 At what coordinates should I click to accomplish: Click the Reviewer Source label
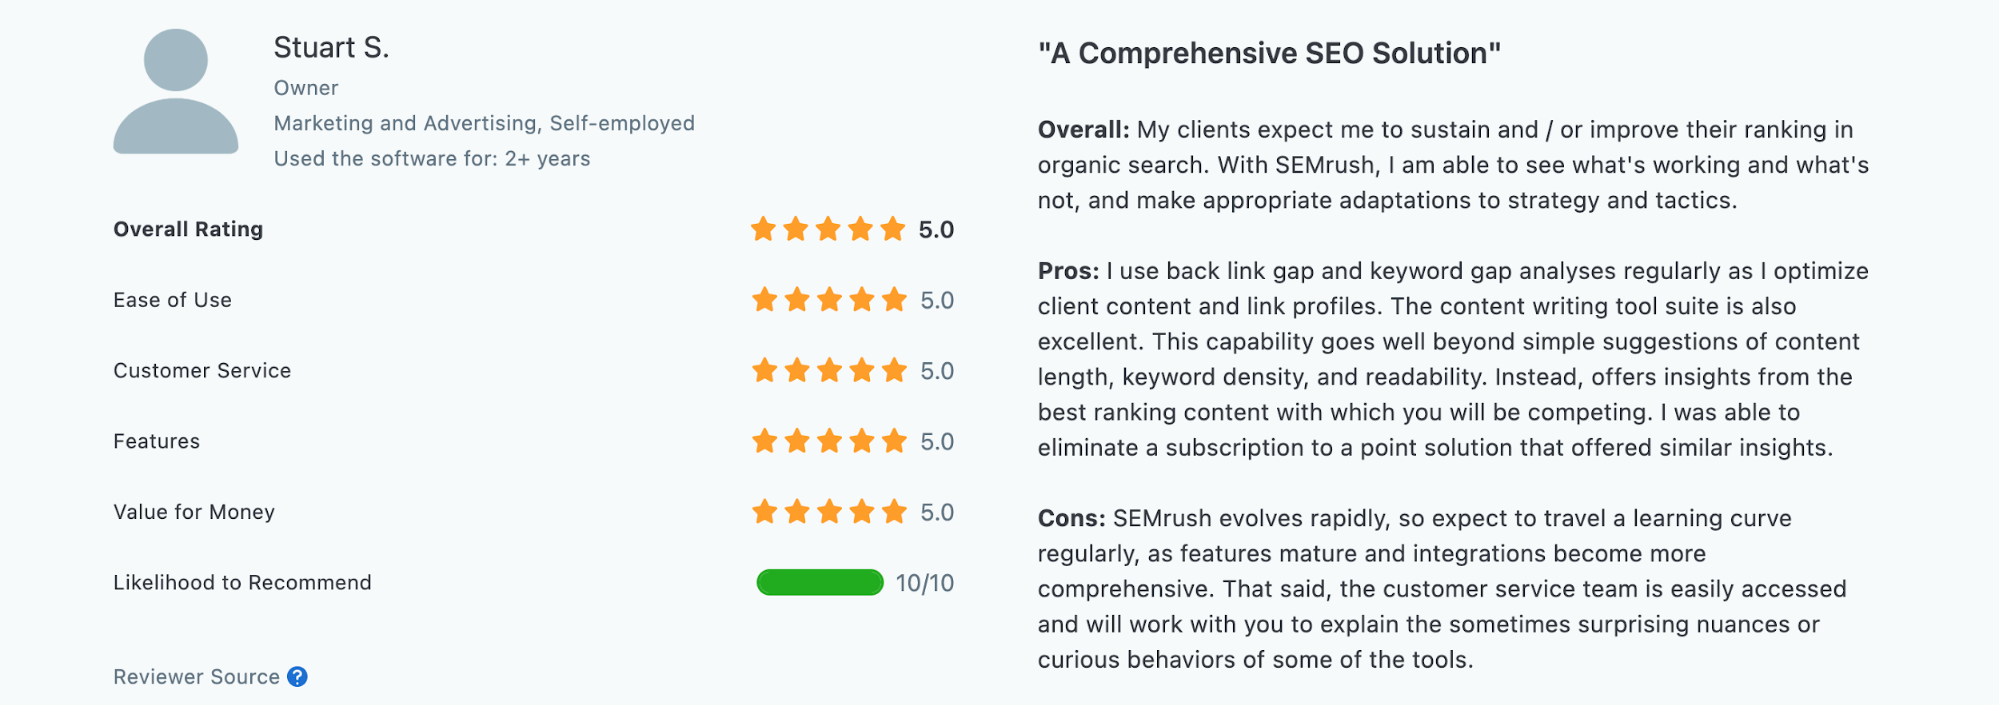(x=196, y=677)
